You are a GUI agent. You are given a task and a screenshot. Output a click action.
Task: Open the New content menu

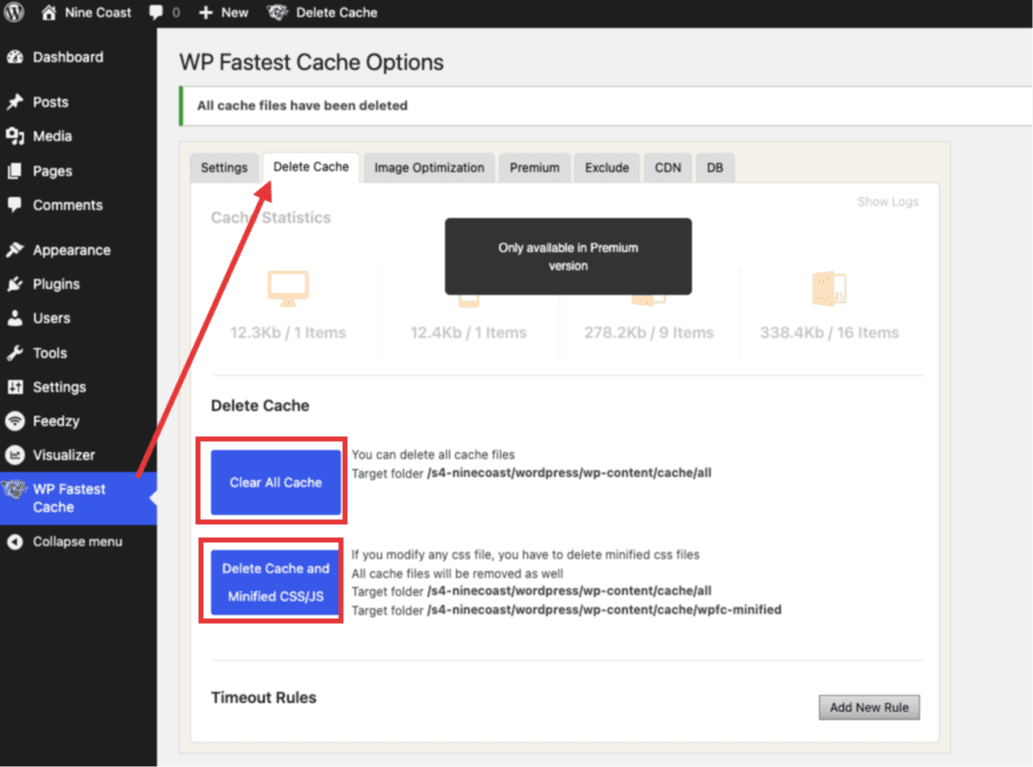[x=223, y=13]
